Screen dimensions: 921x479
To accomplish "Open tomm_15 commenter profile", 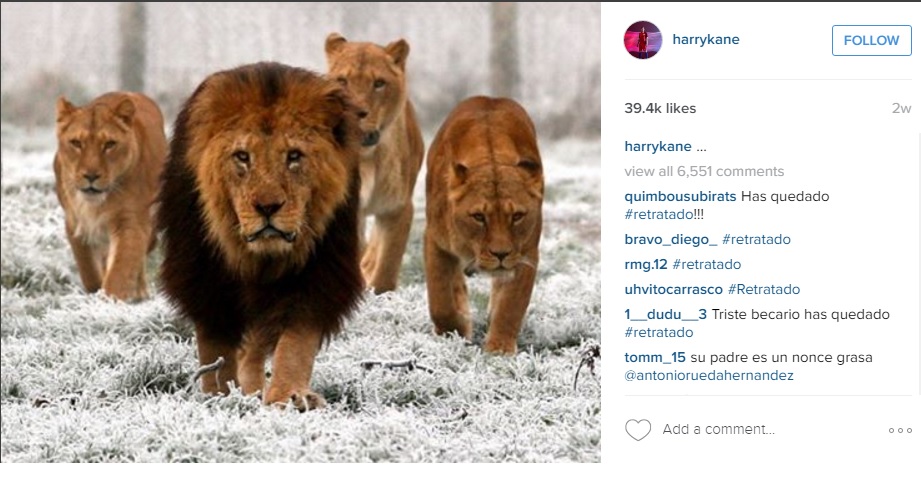I will (655, 357).
